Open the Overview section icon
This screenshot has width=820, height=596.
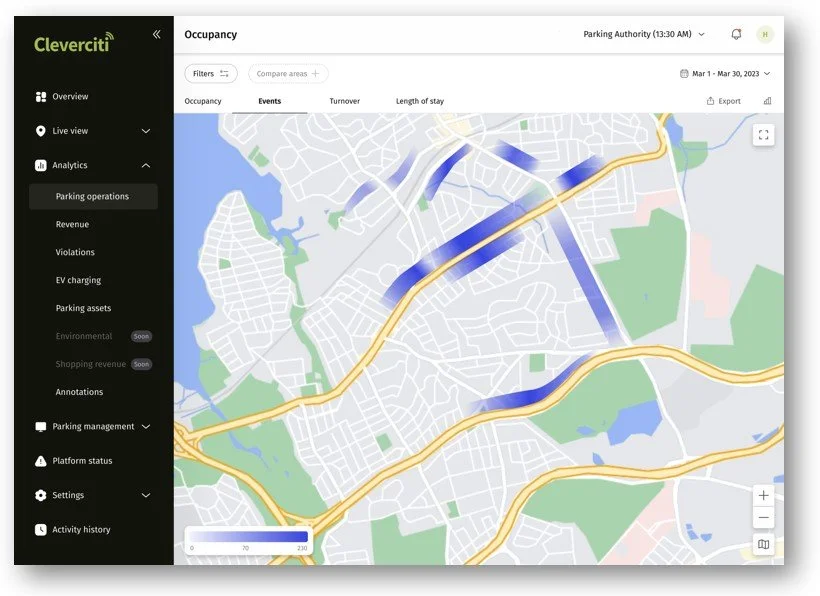tap(39, 96)
